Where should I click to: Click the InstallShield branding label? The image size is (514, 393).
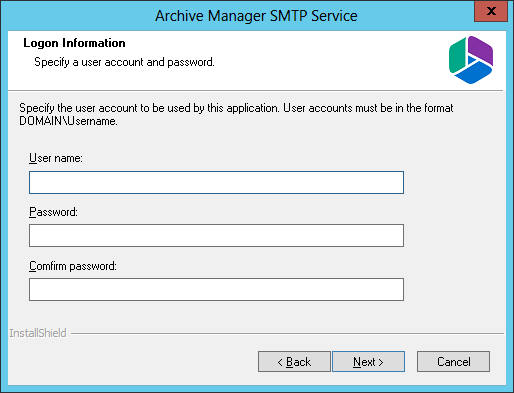coord(38,333)
